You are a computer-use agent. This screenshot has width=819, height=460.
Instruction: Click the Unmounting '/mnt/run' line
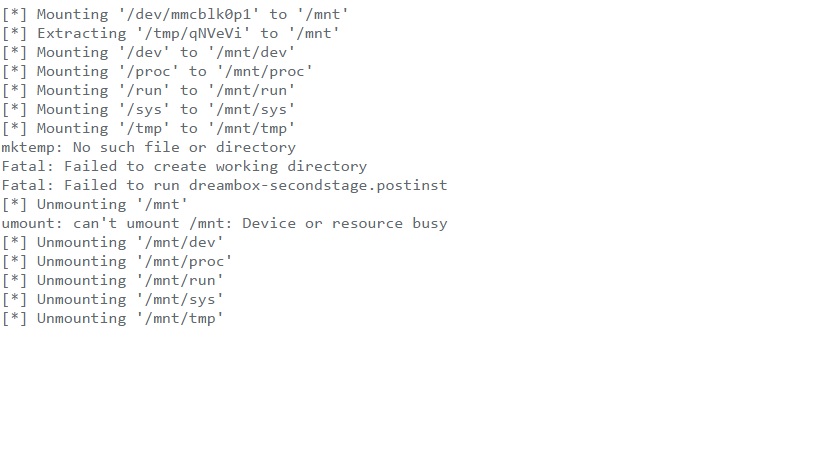coord(112,280)
